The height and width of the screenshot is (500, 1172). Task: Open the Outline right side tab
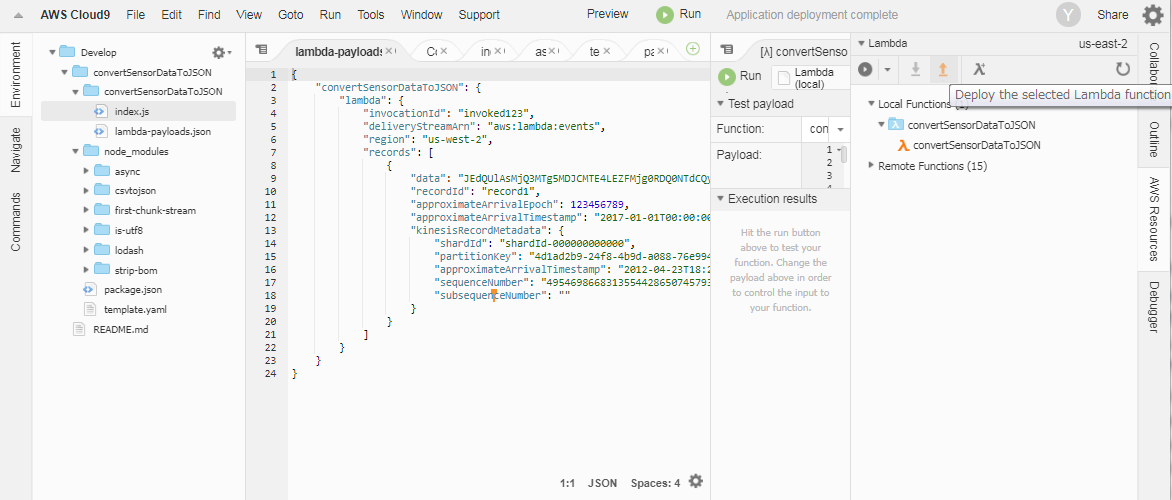tap(1153, 139)
